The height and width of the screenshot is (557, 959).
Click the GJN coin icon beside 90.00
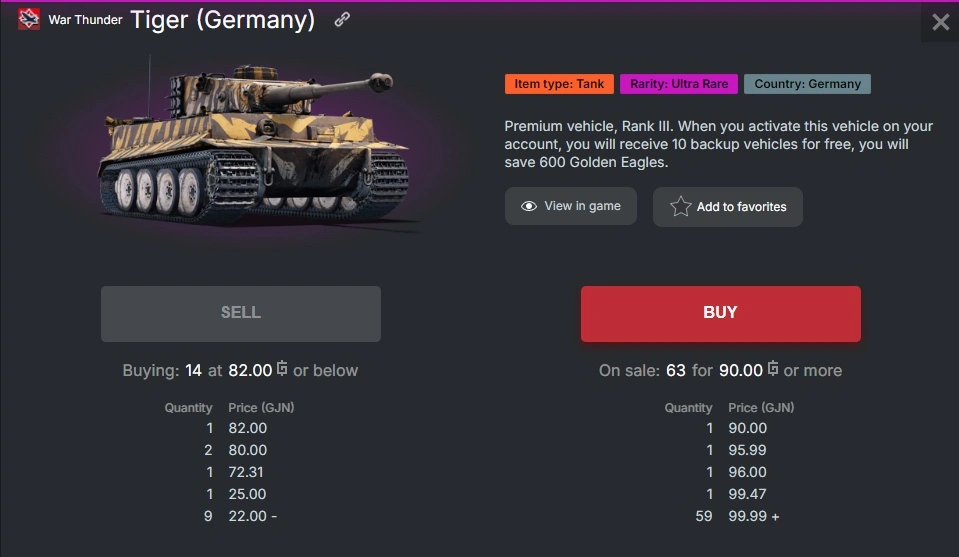pos(773,370)
